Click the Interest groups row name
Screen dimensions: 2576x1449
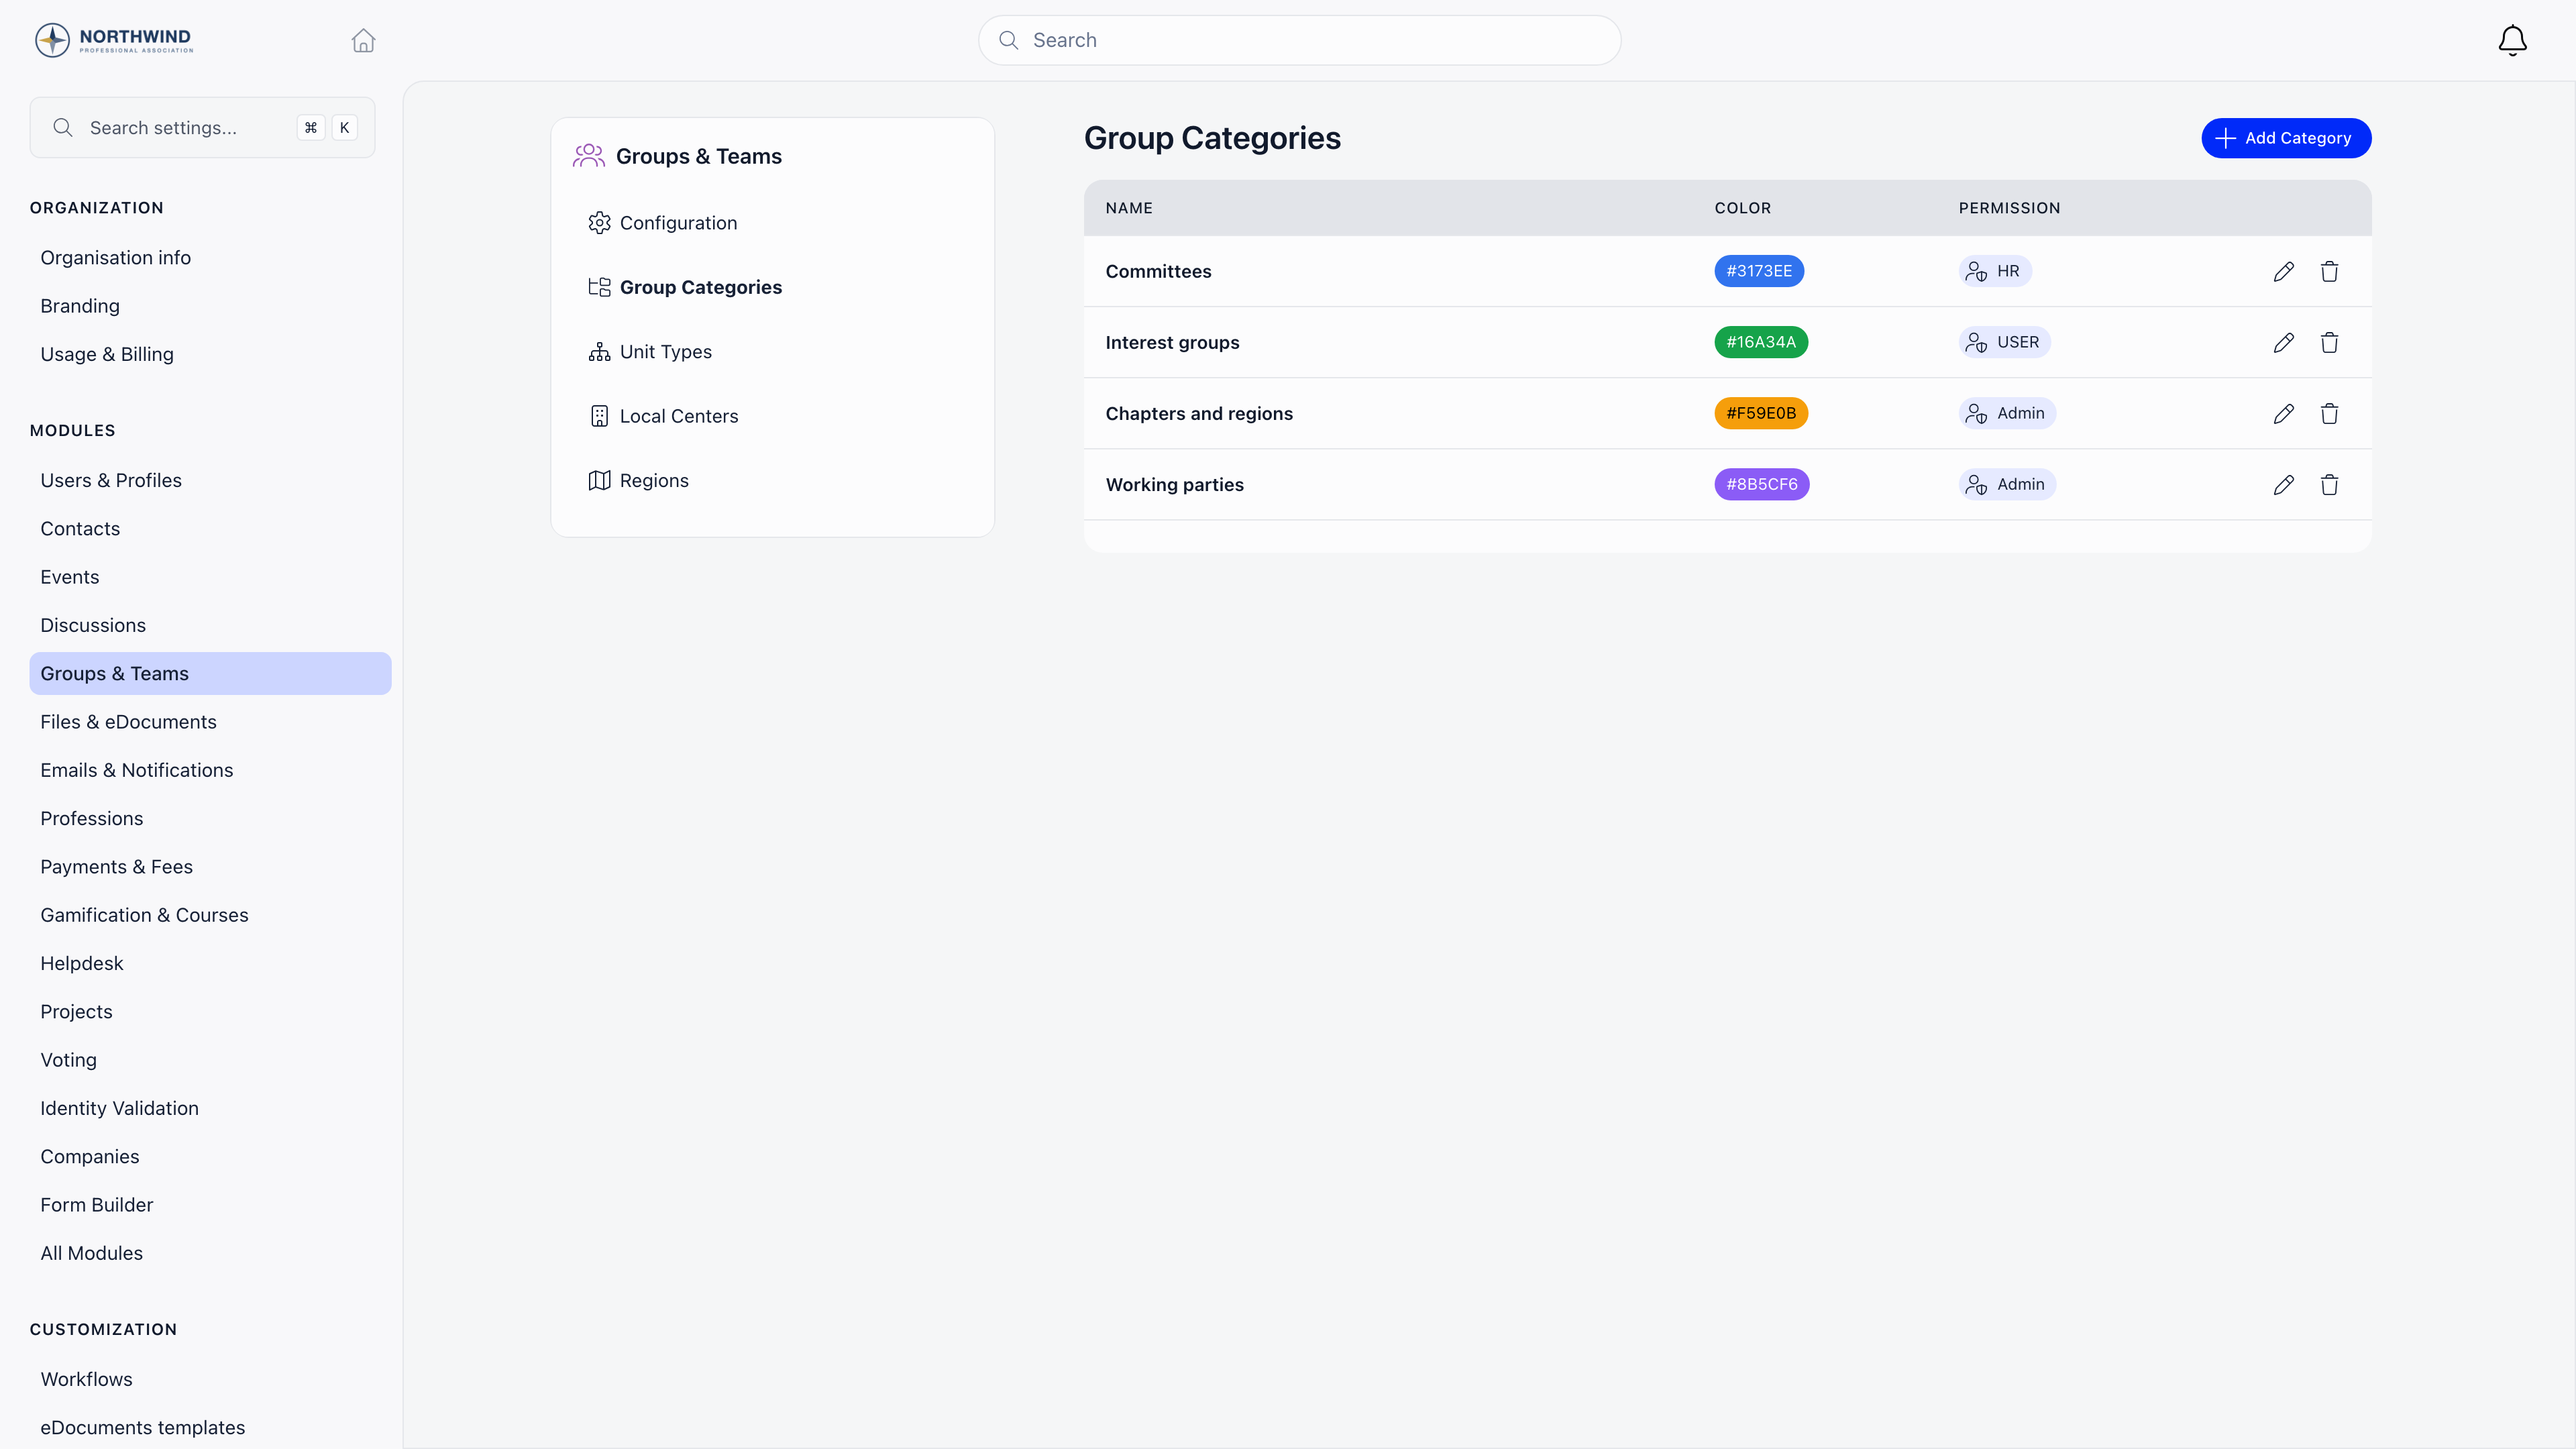click(x=1172, y=342)
